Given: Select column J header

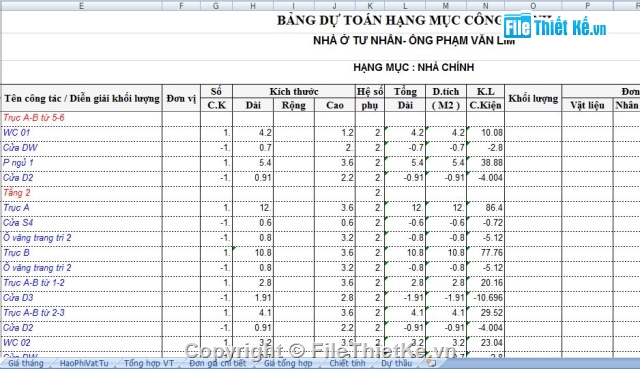Looking at the screenshot, I should pos(335,6).
